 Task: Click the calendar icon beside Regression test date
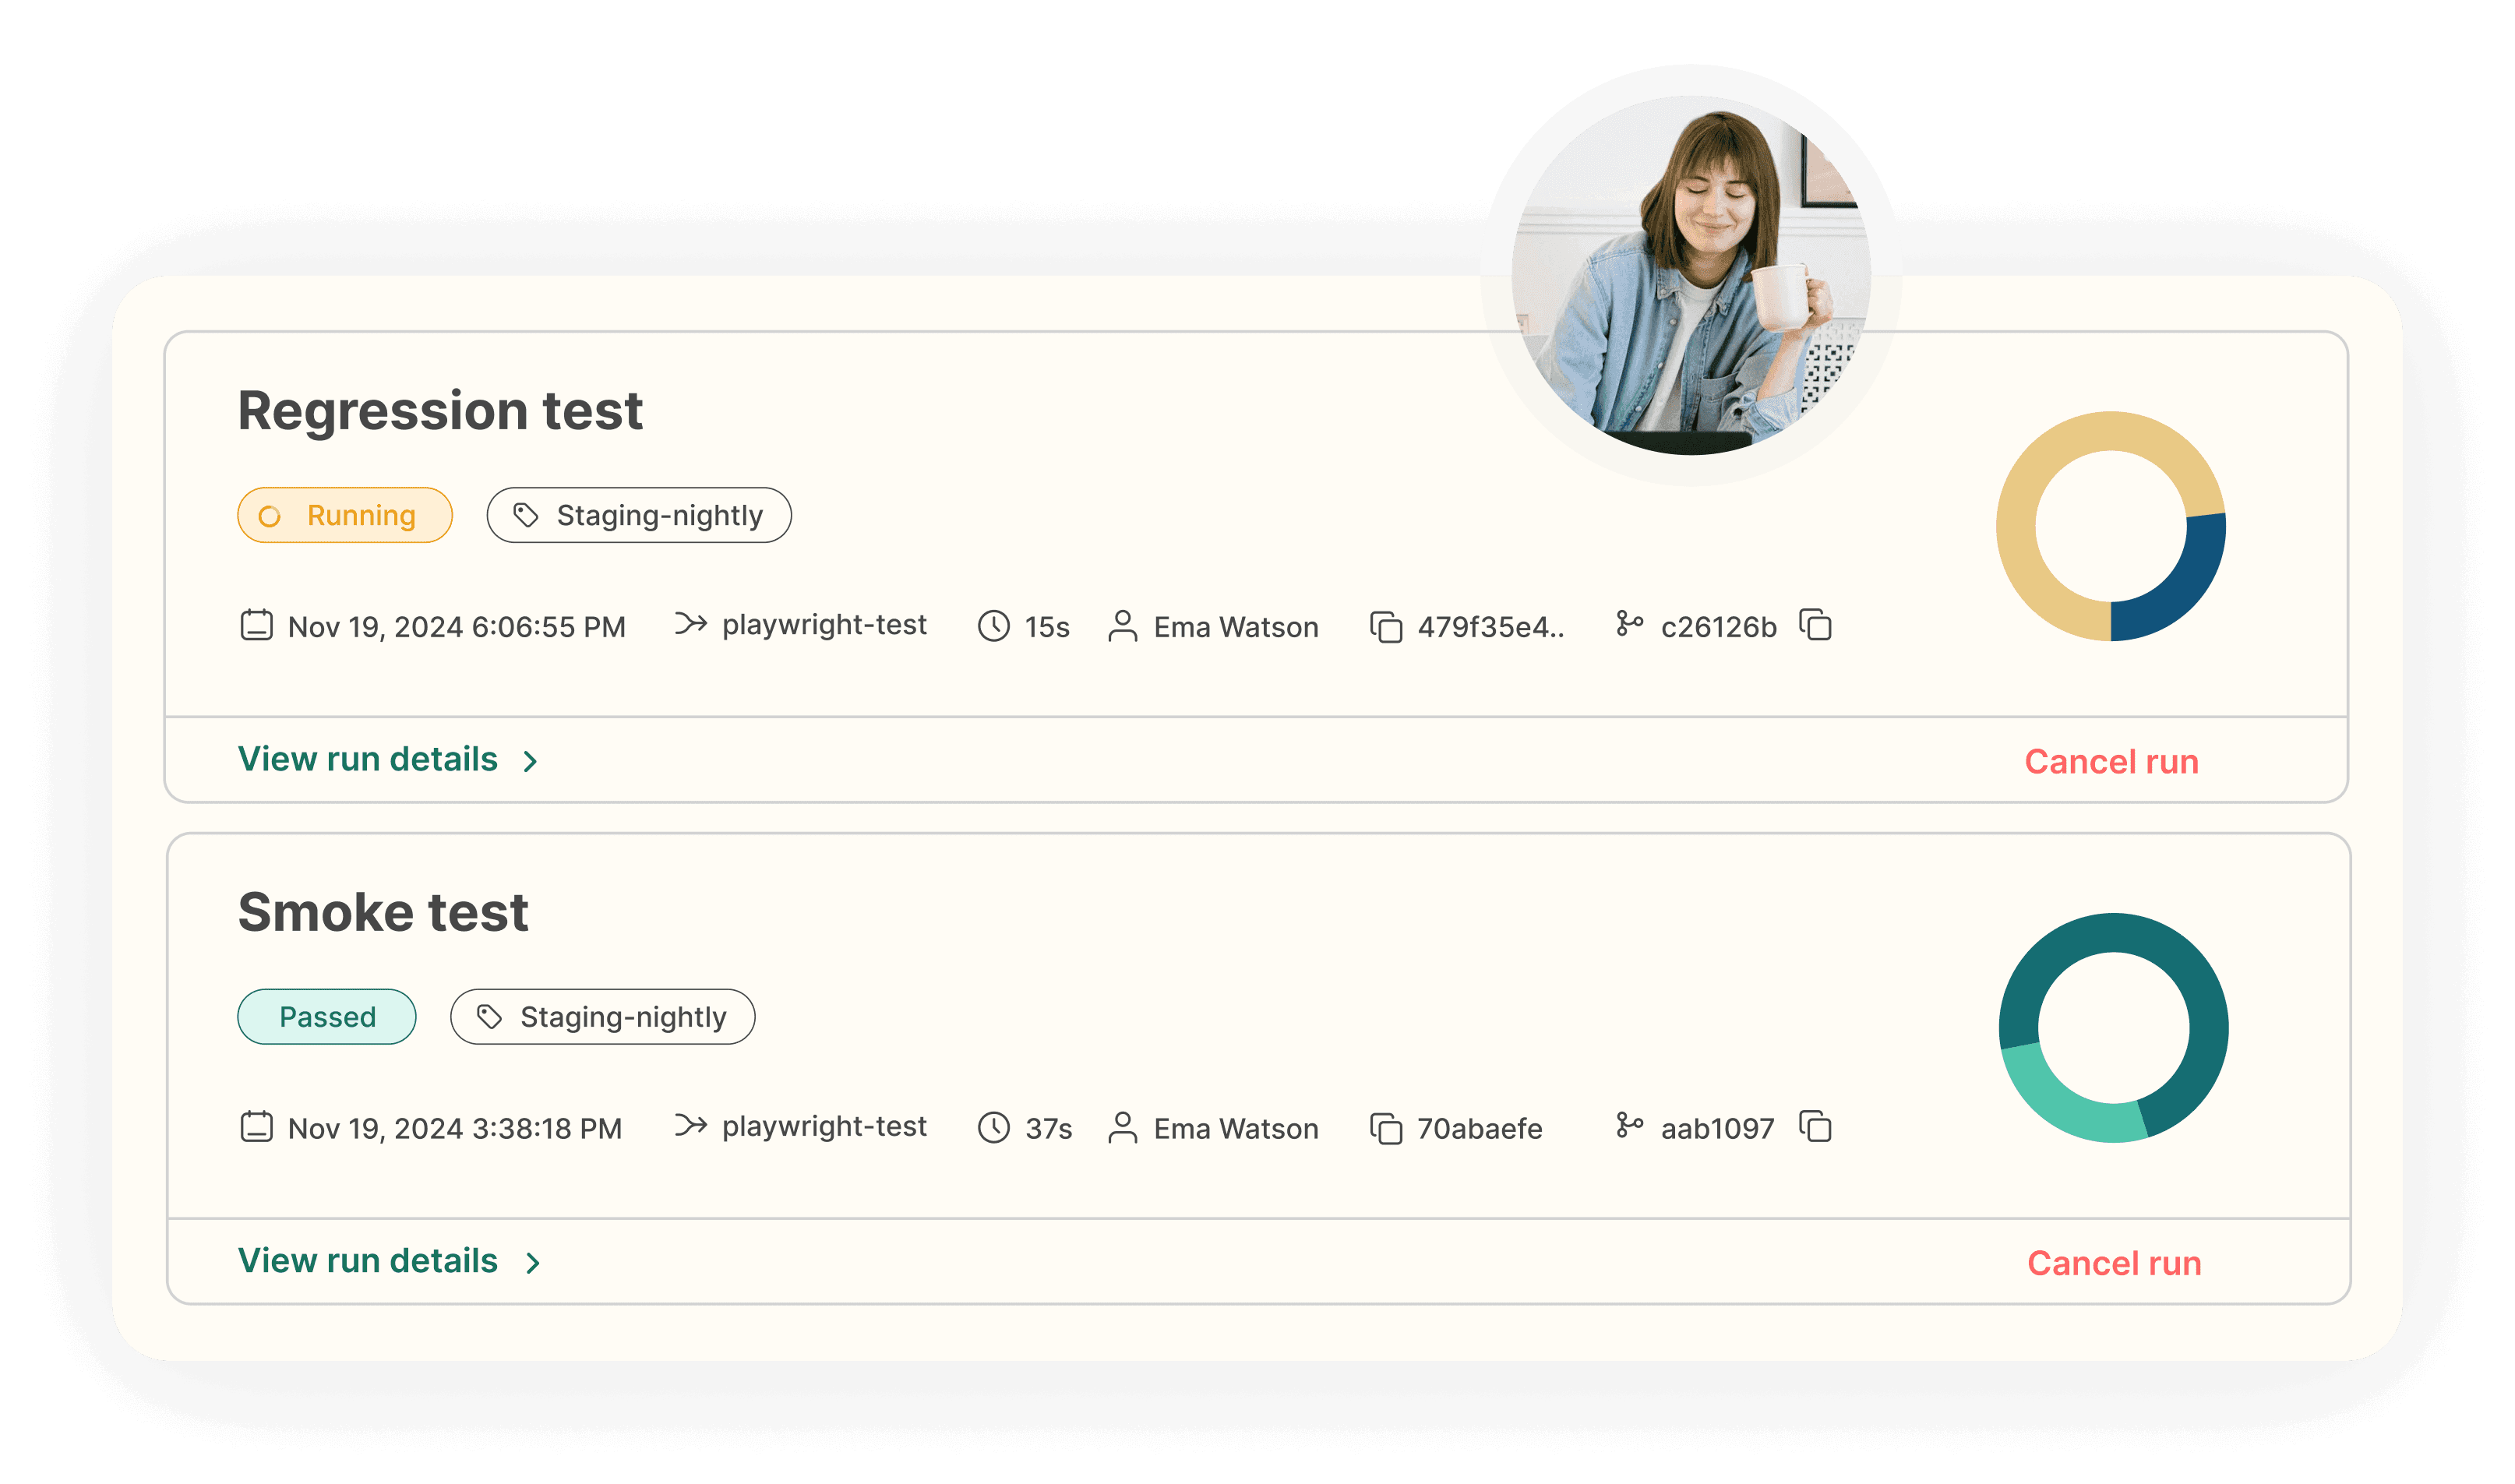256,626
